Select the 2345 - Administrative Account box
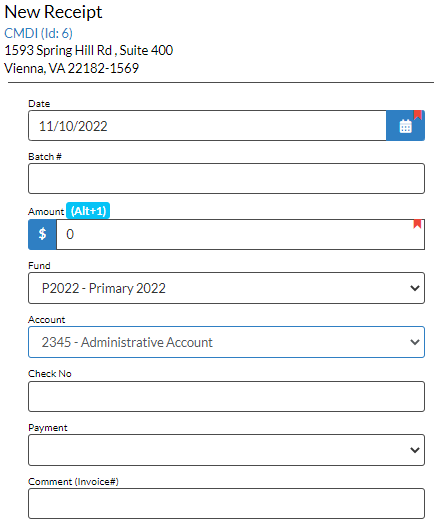 [226, 342]
